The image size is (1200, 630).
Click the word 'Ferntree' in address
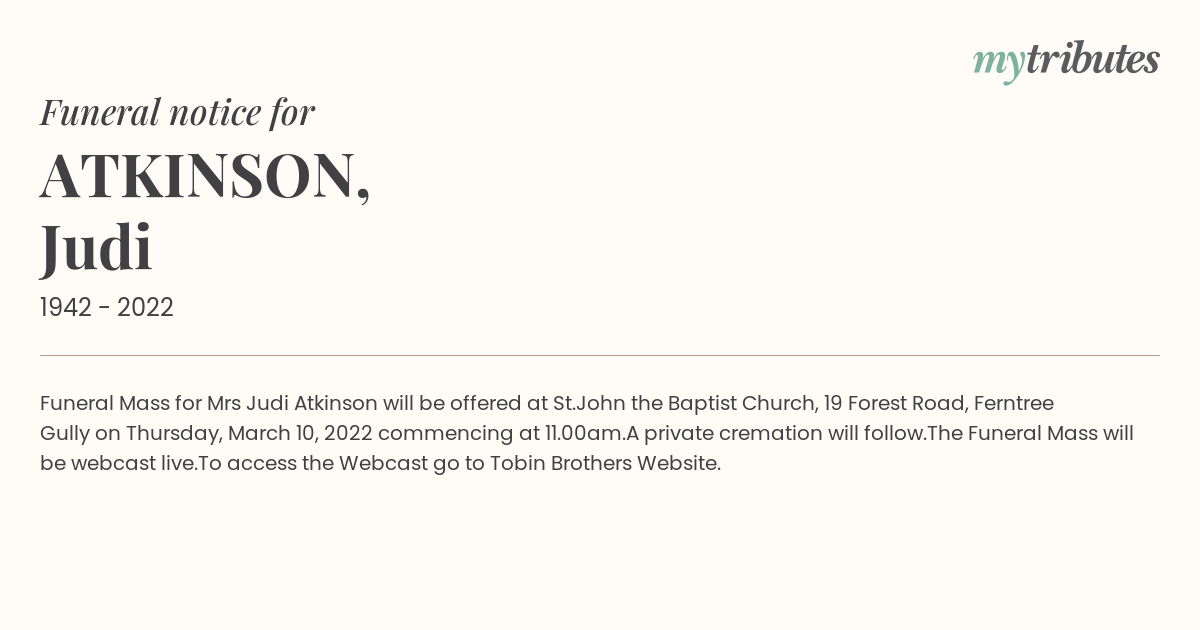click(1013, 403)
